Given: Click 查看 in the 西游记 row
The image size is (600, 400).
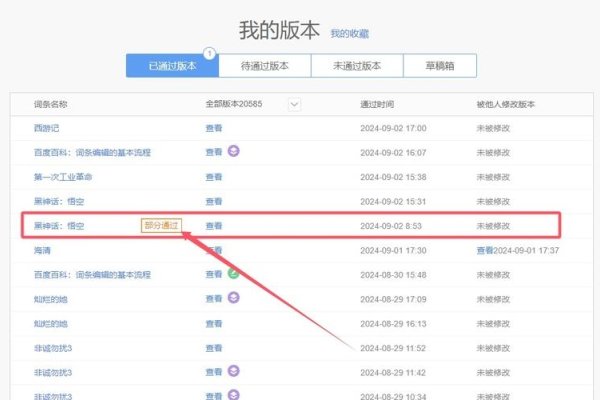Looking at the screenshot, I should tap(214, 128).
